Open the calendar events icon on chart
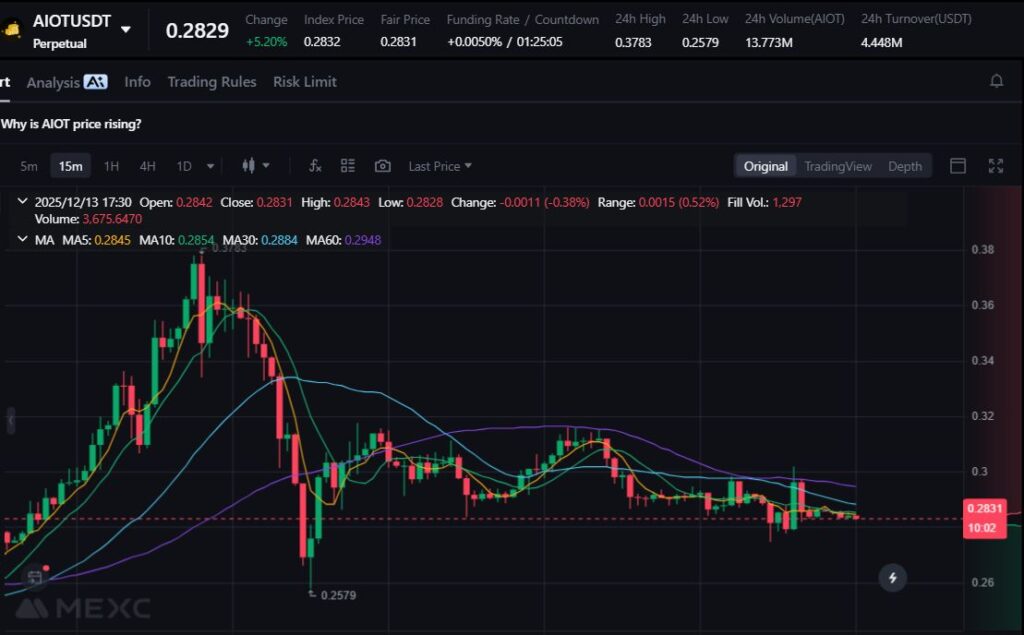 pyautogui.click(x=35, y=576)
